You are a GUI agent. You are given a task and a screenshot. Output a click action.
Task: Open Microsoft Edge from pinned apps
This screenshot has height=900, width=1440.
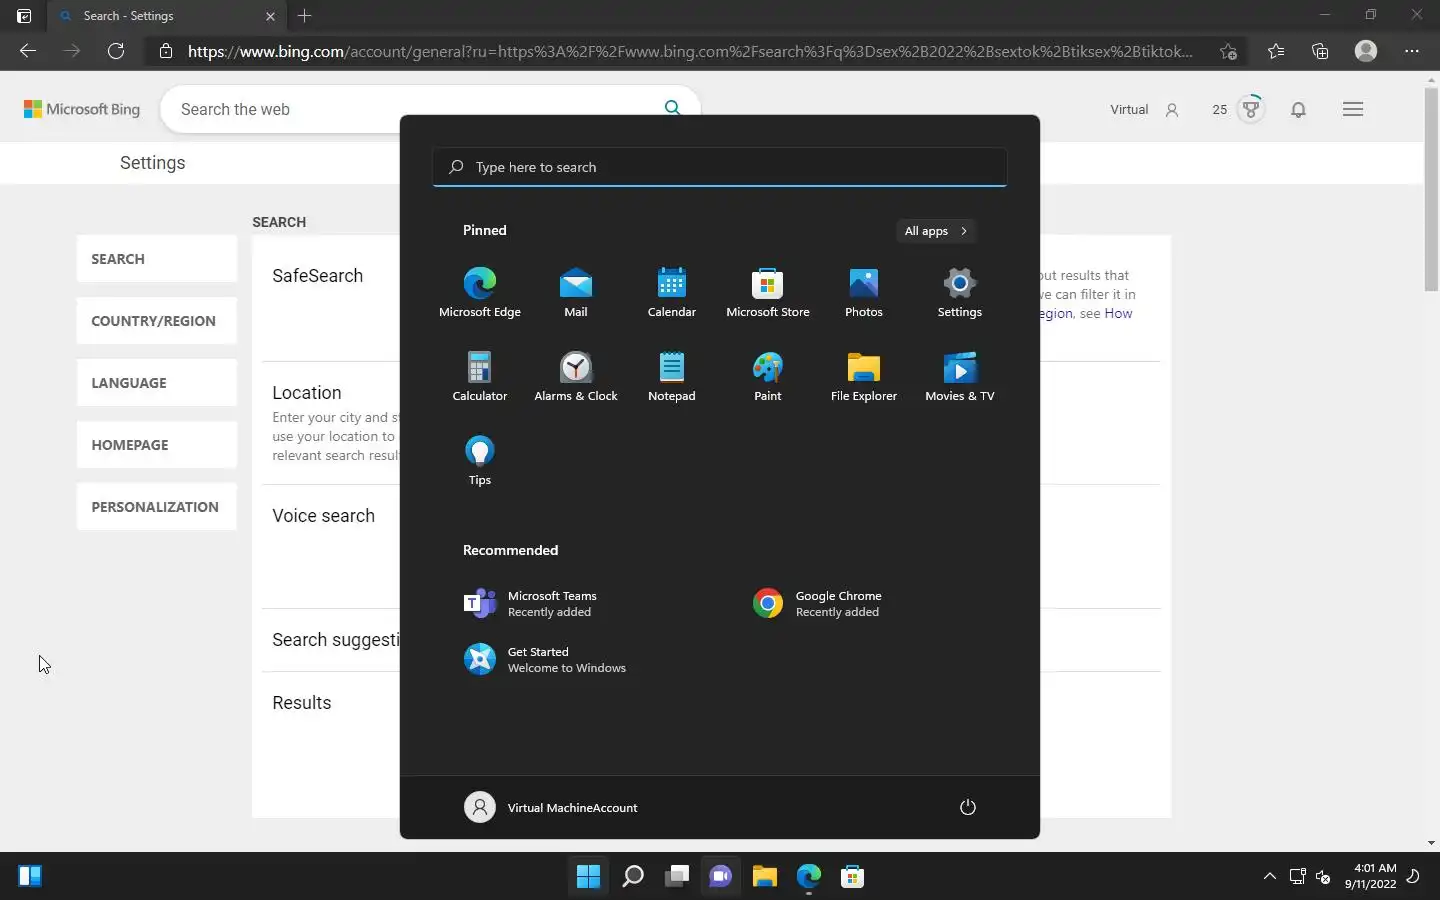coord(480,293)
